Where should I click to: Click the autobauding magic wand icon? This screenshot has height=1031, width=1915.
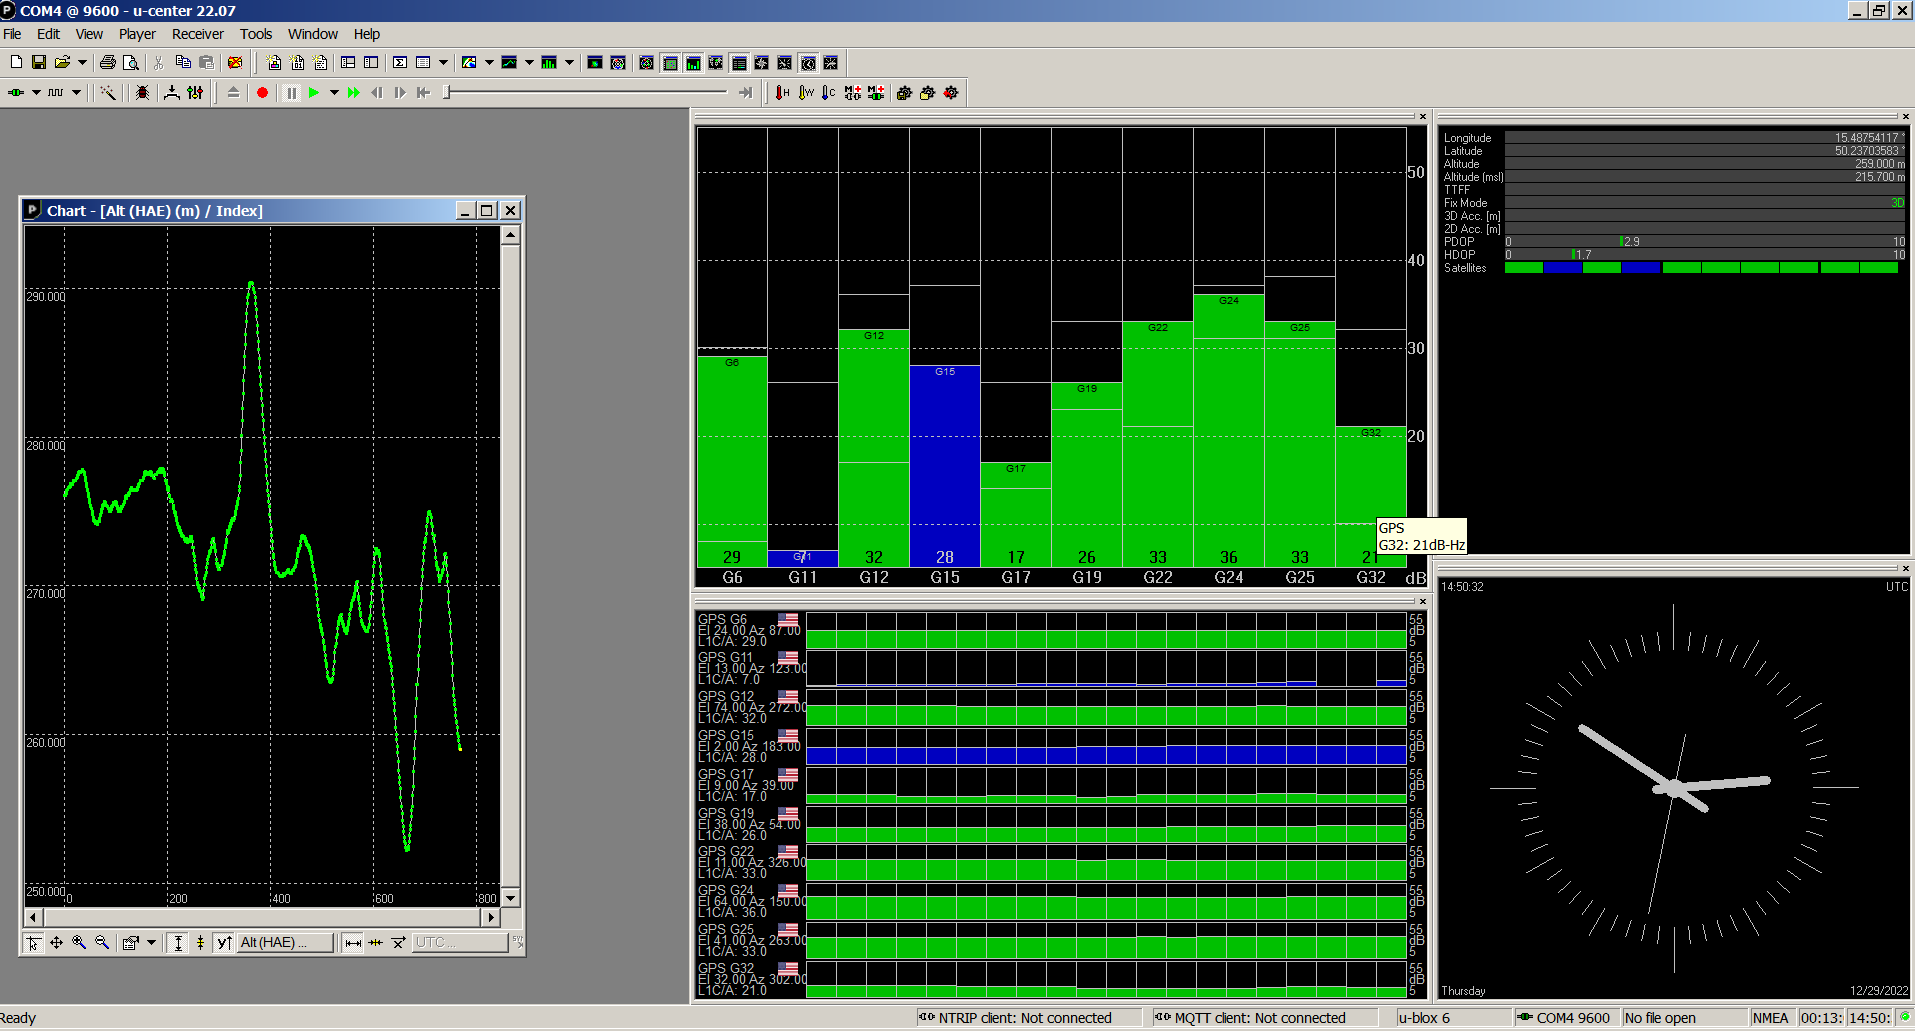(108, 93)
